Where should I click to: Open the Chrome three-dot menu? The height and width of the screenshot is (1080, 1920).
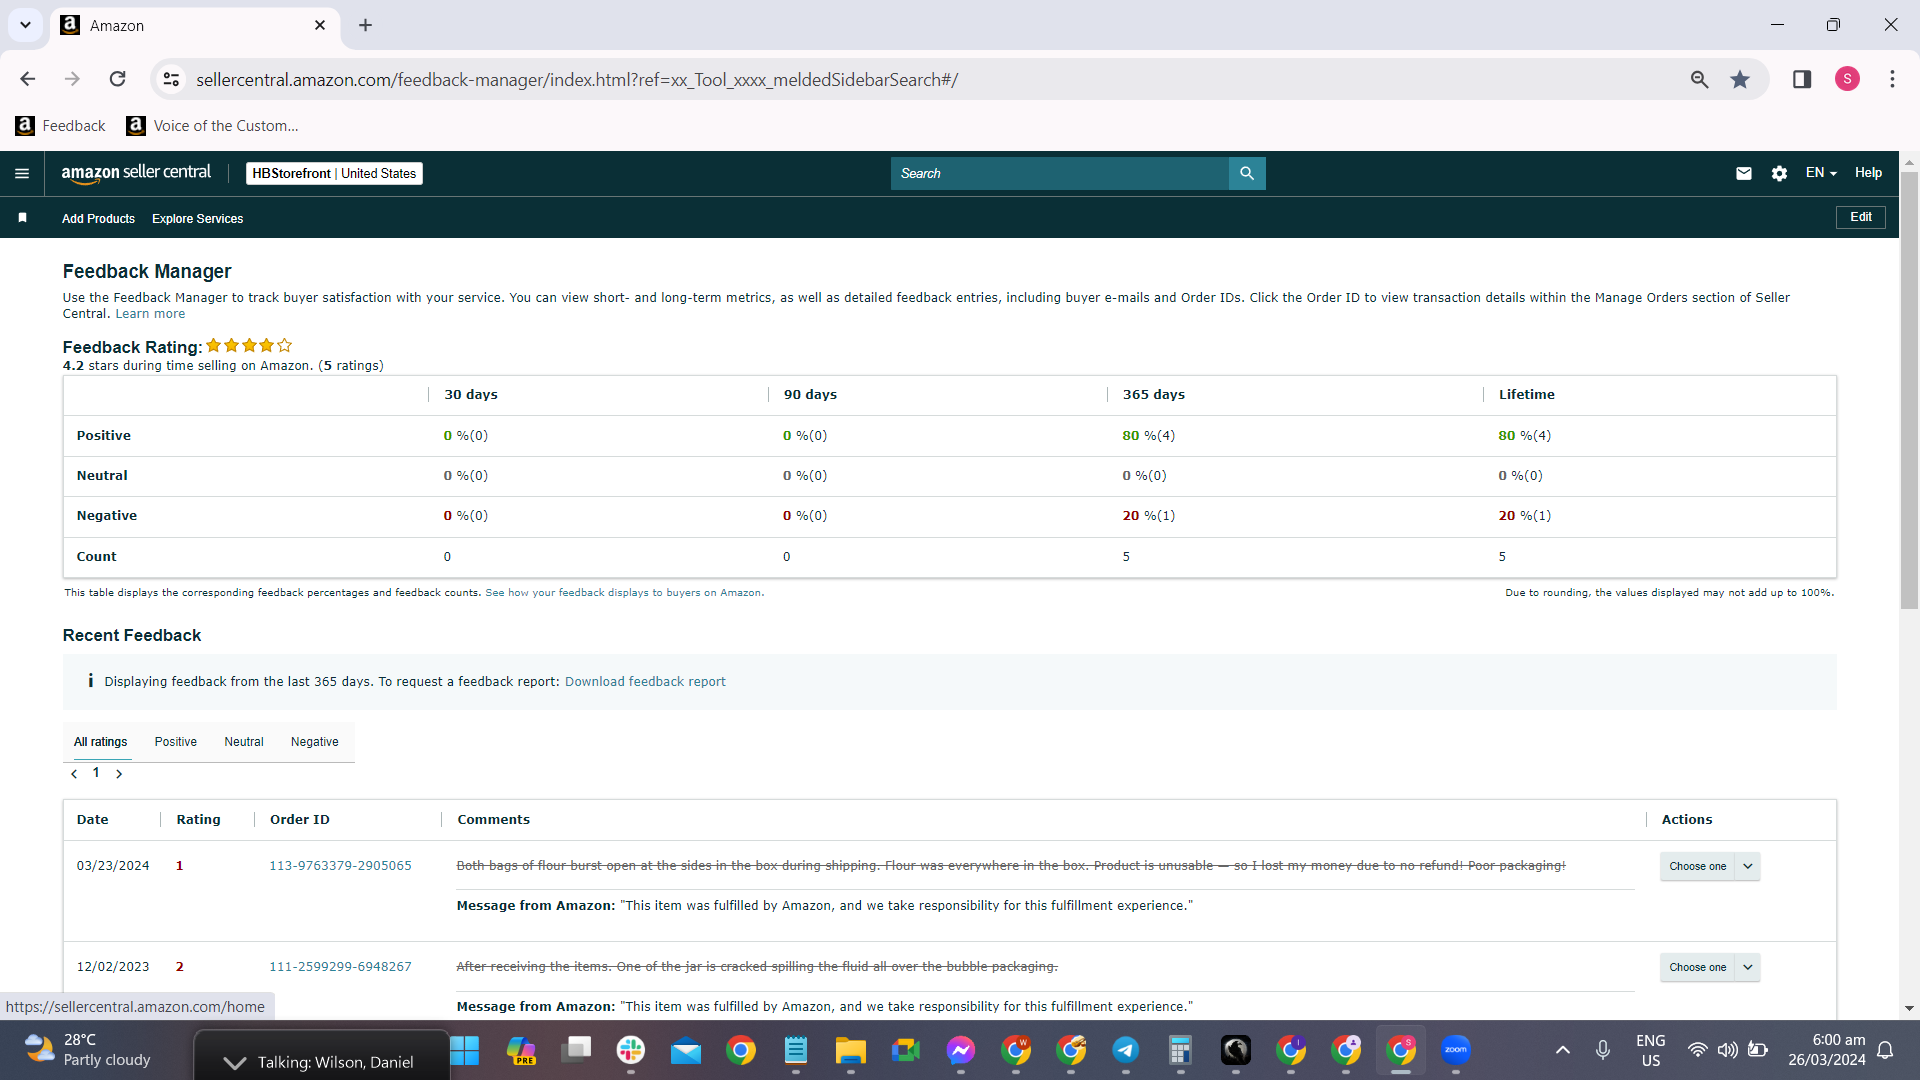[x=1892, y=79]
